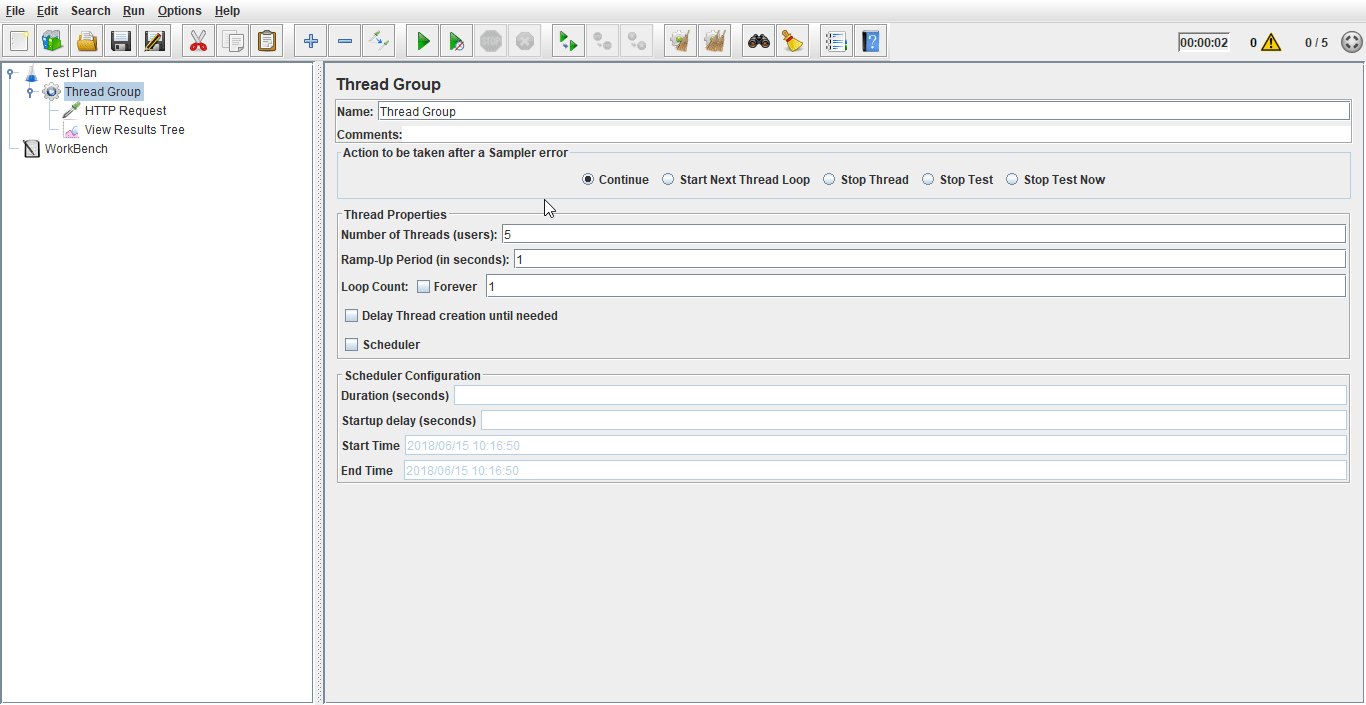Enable the Forever loop count checkbox

pos(423,286)
